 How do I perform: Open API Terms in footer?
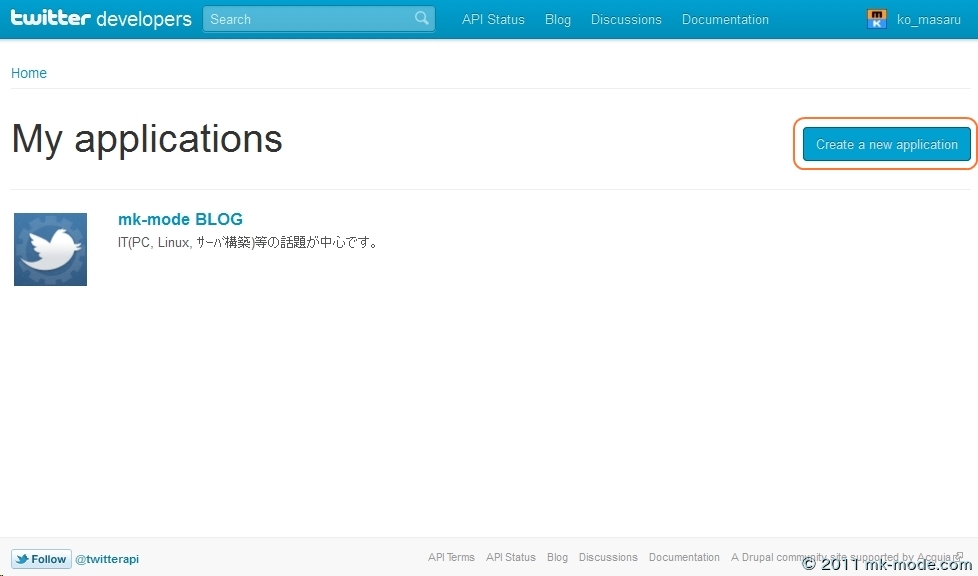click(451, 557)
